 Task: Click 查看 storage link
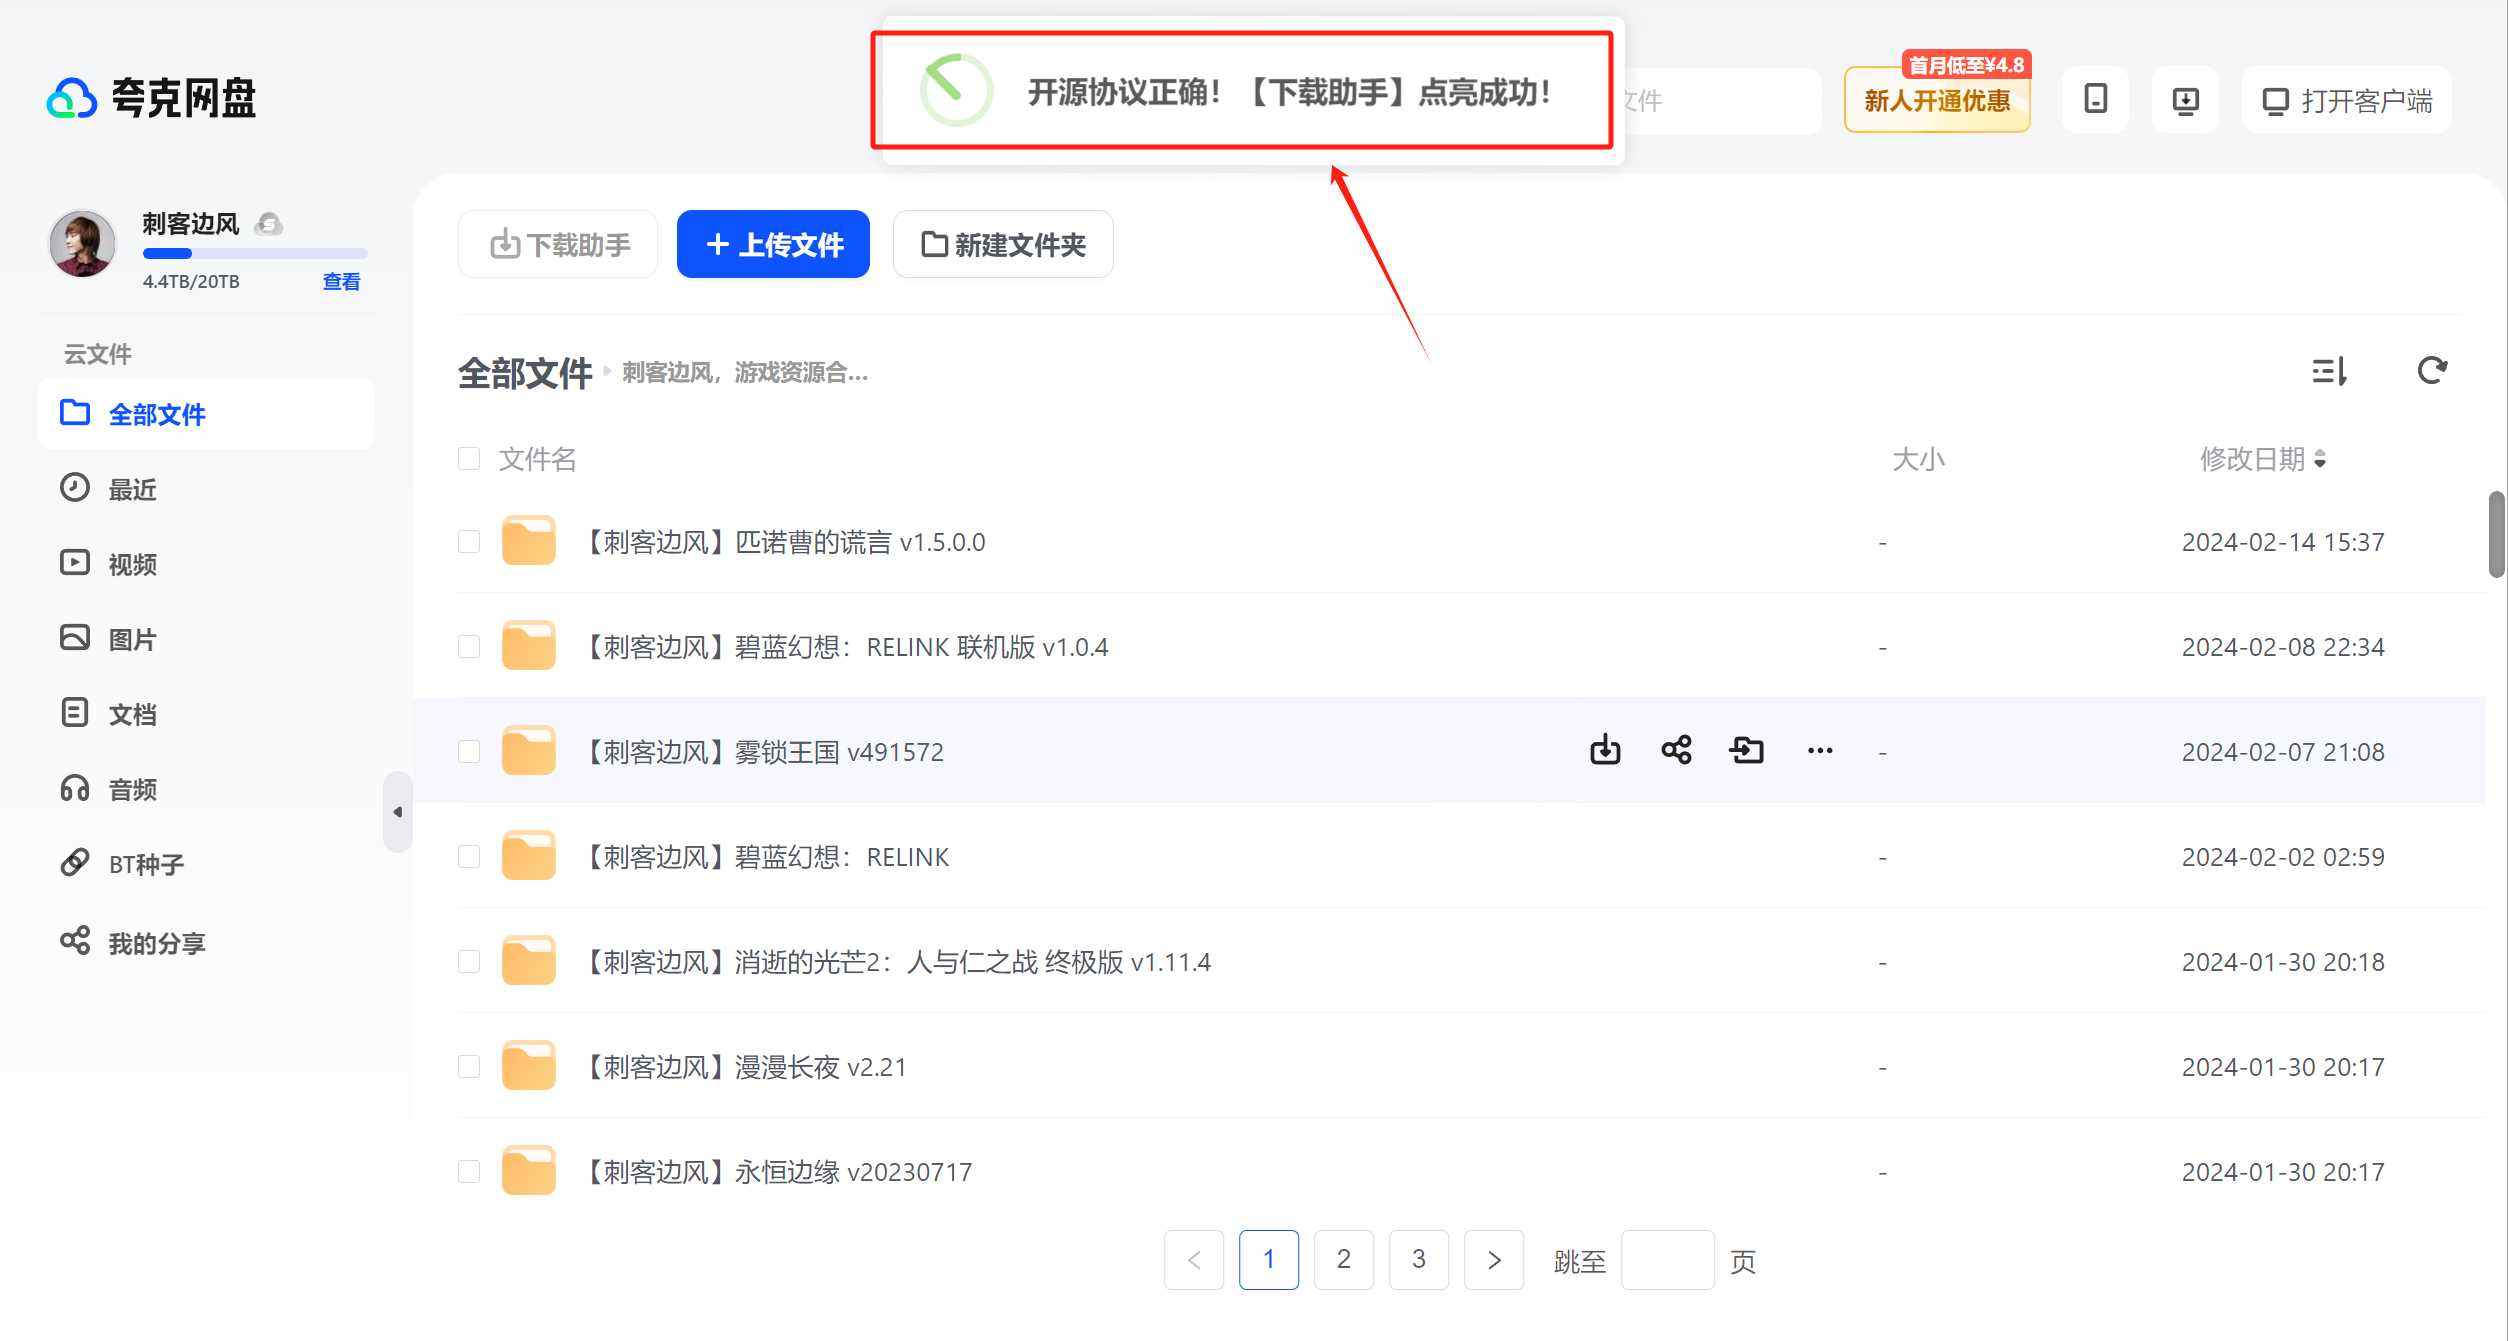341,282
